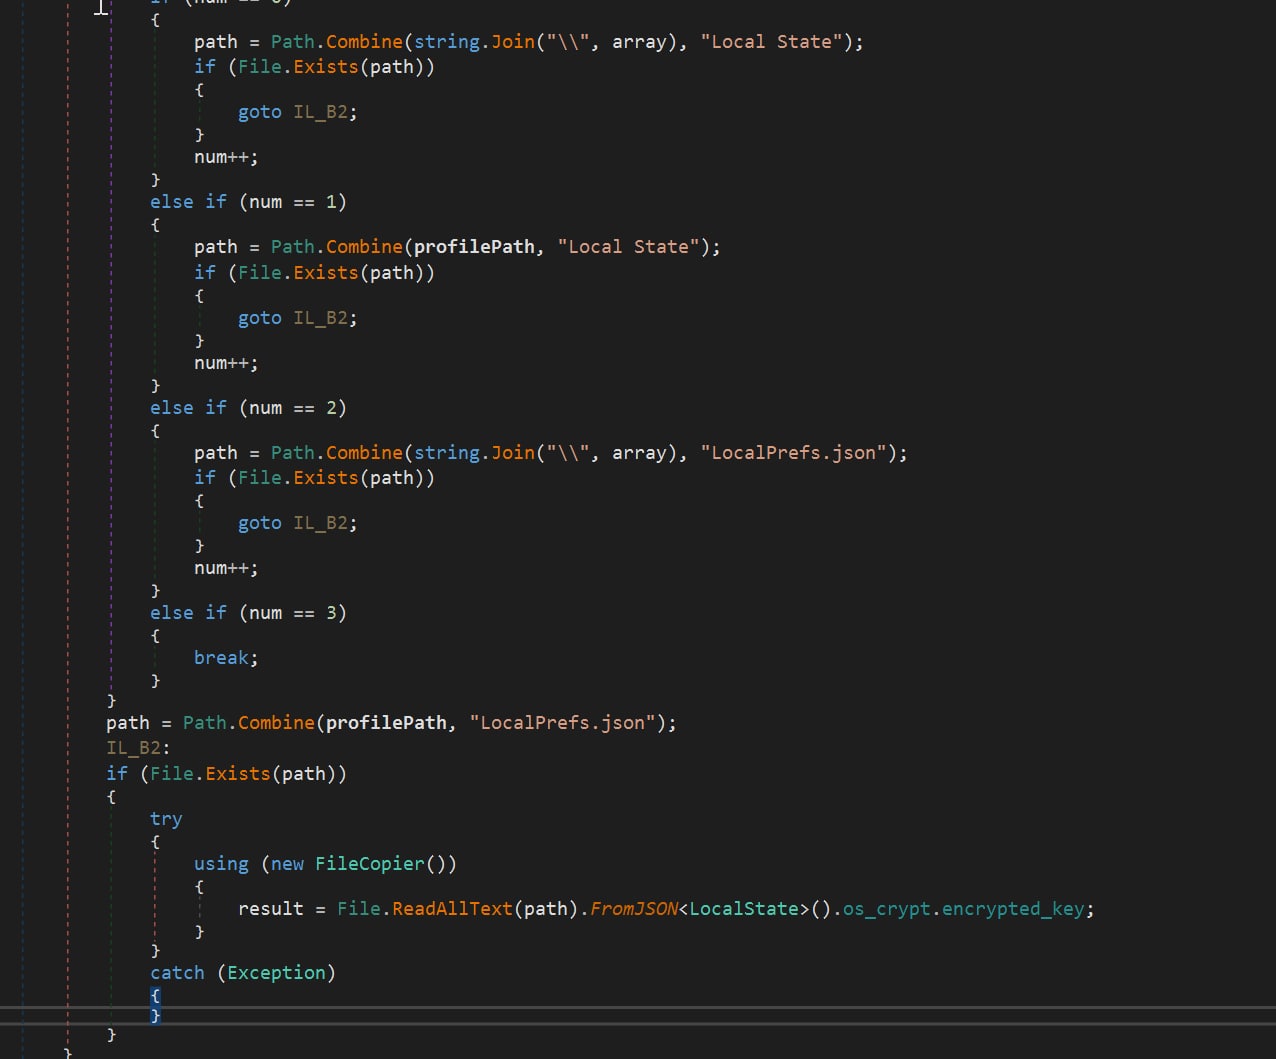Screen dimensions: 1276x1059
Task: Click "LocalPrefs.json" string on the profilePath line
Action: point(563,723)
